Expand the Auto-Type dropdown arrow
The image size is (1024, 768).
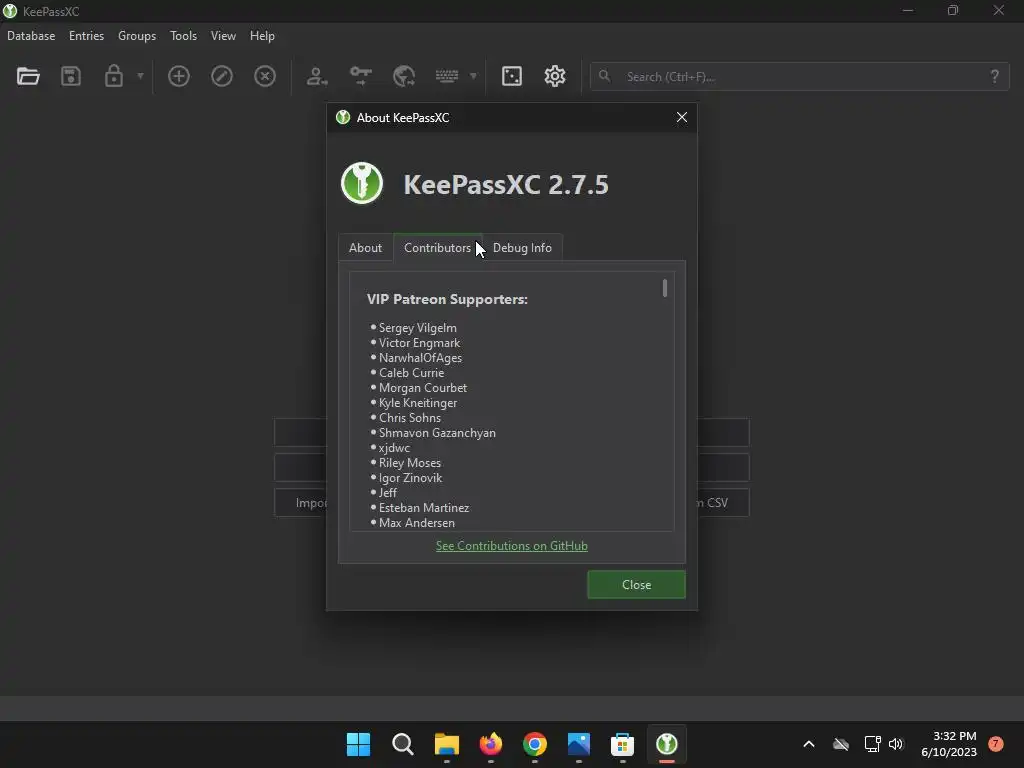[x=473, y=76]
